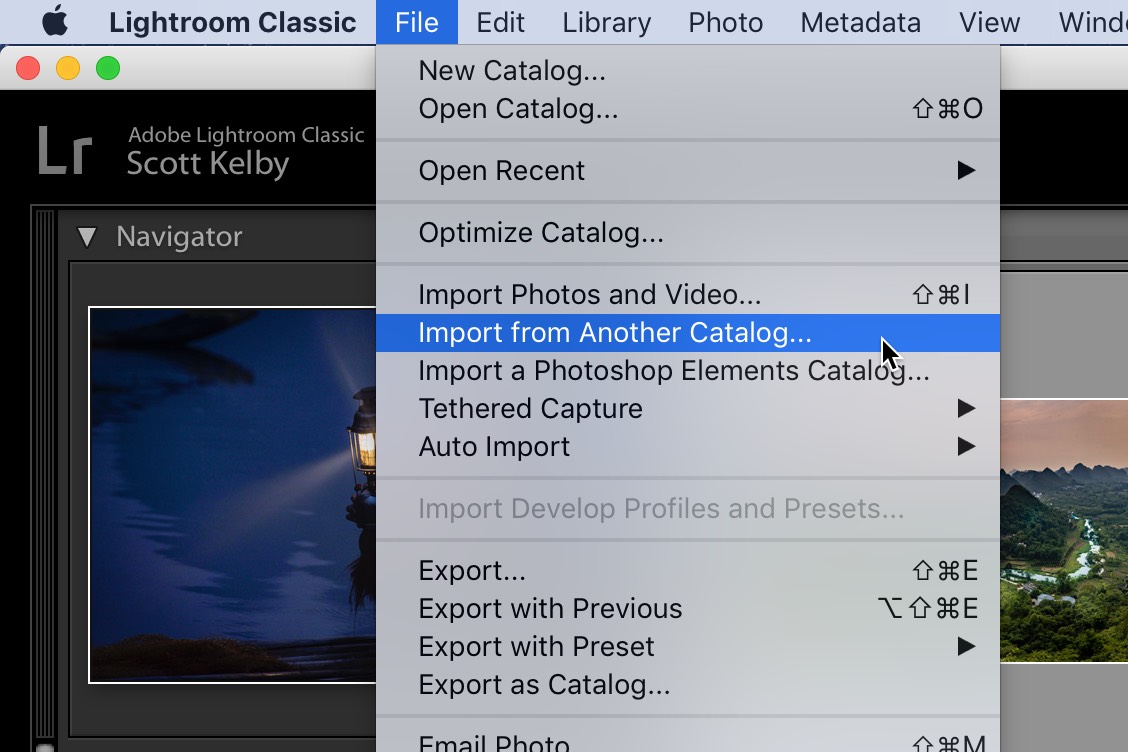Select "Export..." from the menu
Viewport: 1128px width, 752px height.
point(471,570)
